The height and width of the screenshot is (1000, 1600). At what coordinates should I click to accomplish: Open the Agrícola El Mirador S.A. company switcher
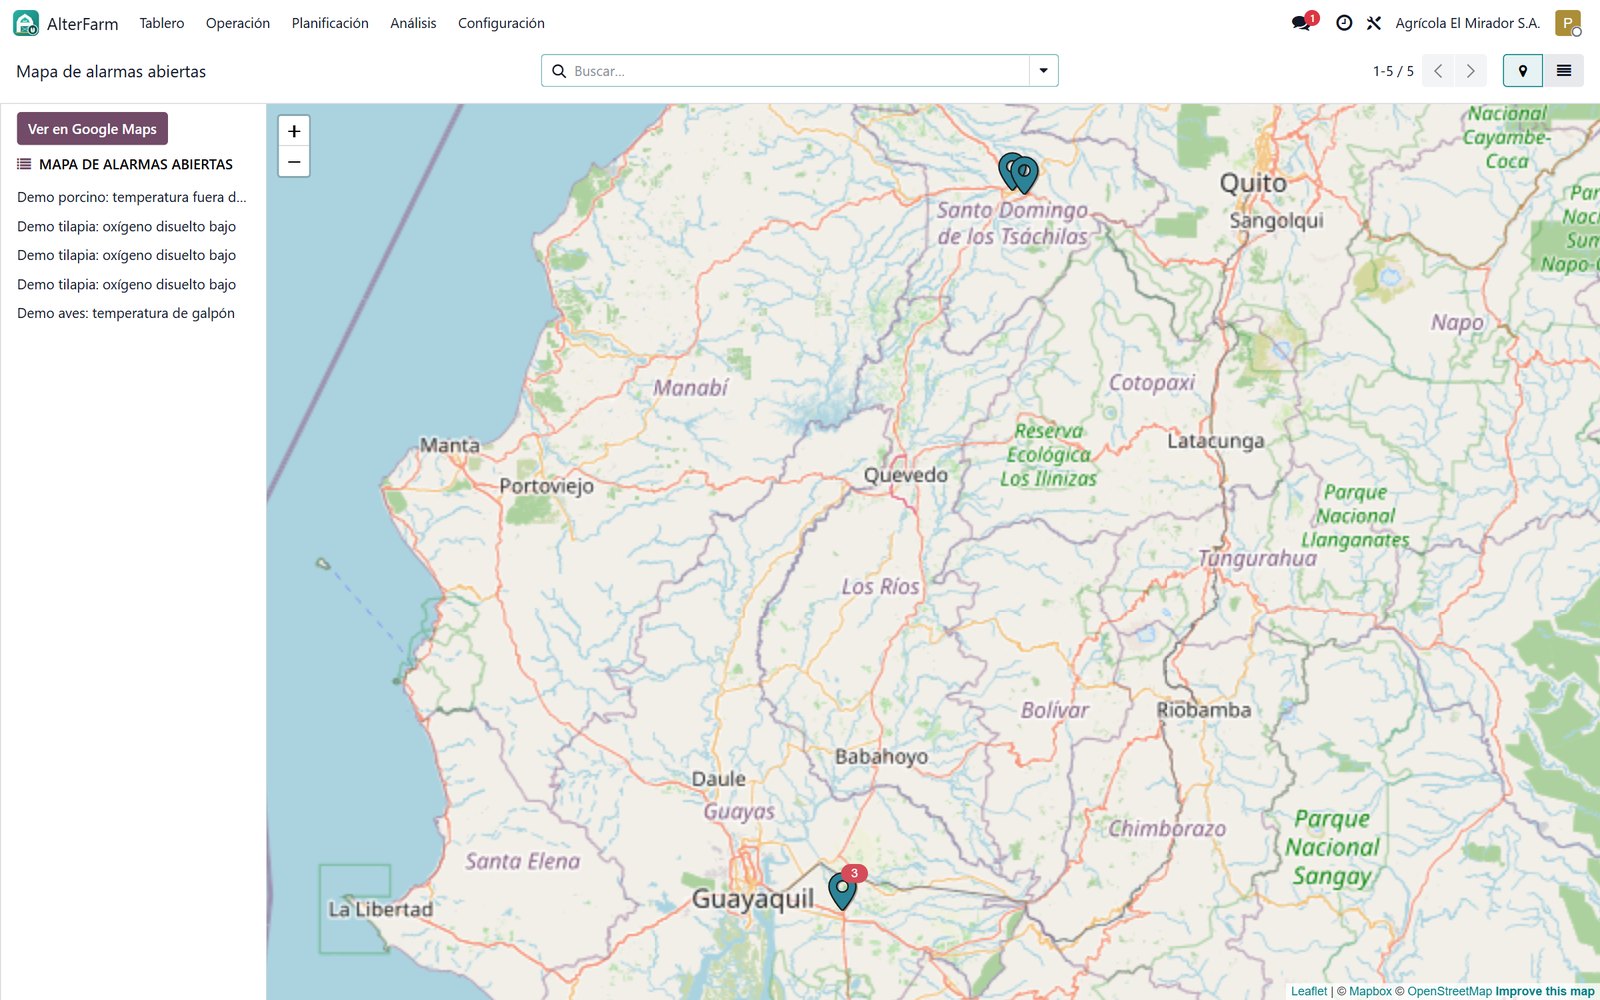[x=1467, y=23]
